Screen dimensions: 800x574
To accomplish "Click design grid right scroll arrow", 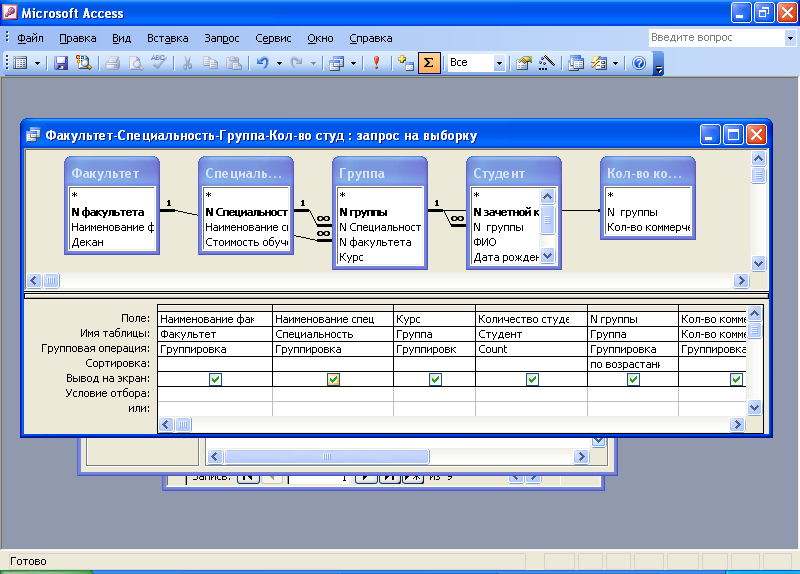I will coord(737,425).
